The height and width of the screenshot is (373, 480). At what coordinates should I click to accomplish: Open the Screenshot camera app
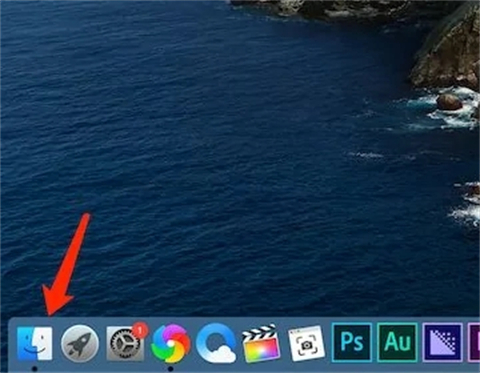[x=306, y=343]
